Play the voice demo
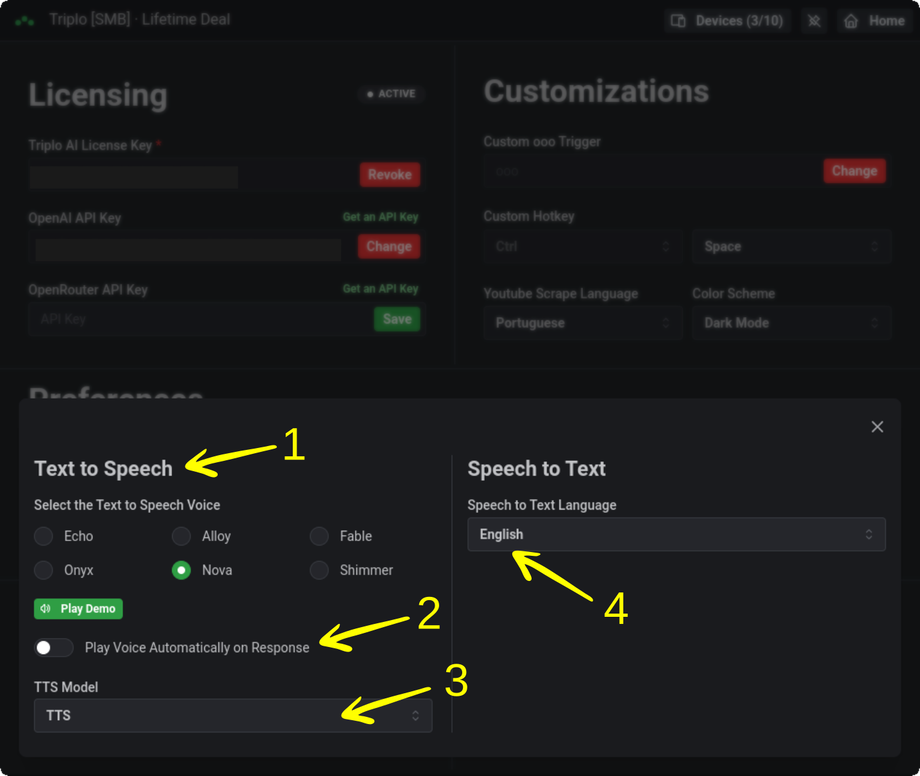This screenshot has width=920, height=776. point(78,608)
